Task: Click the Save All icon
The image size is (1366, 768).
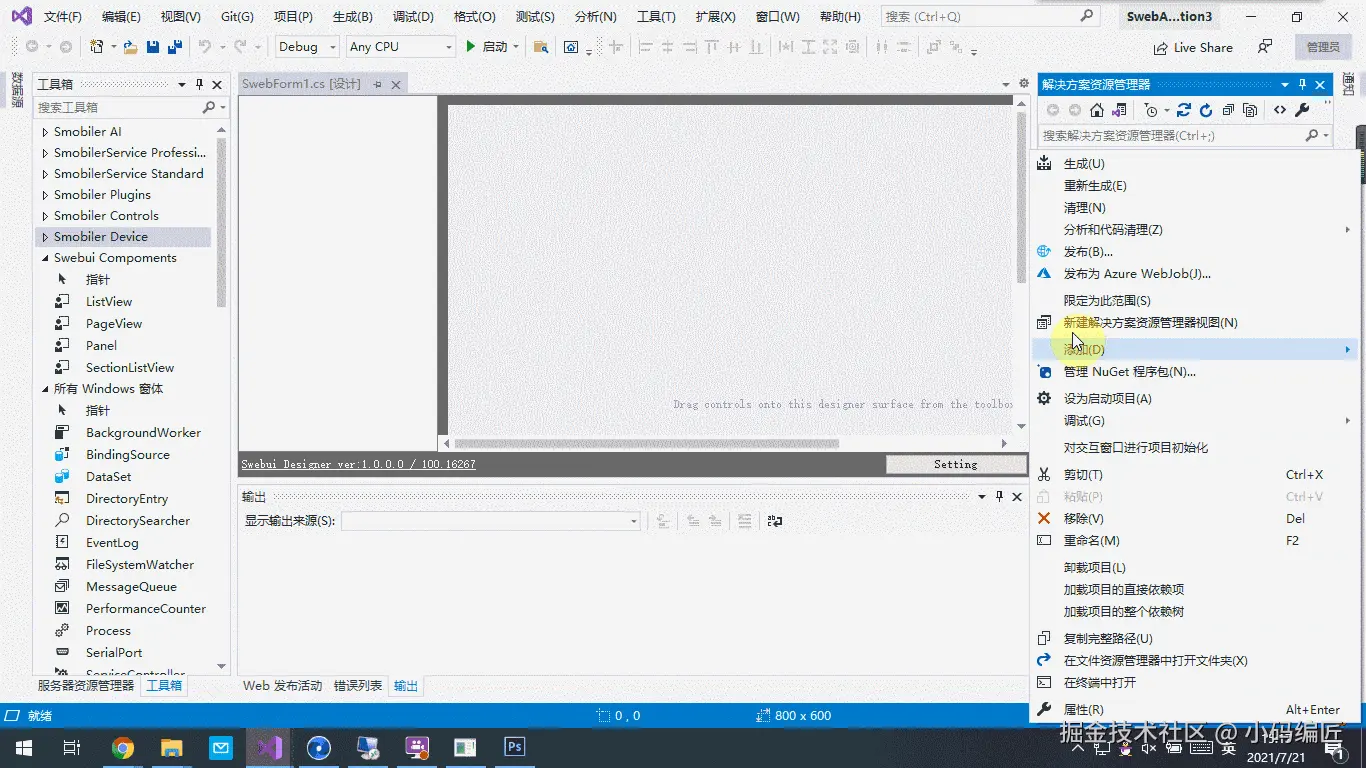Action: 174,47
